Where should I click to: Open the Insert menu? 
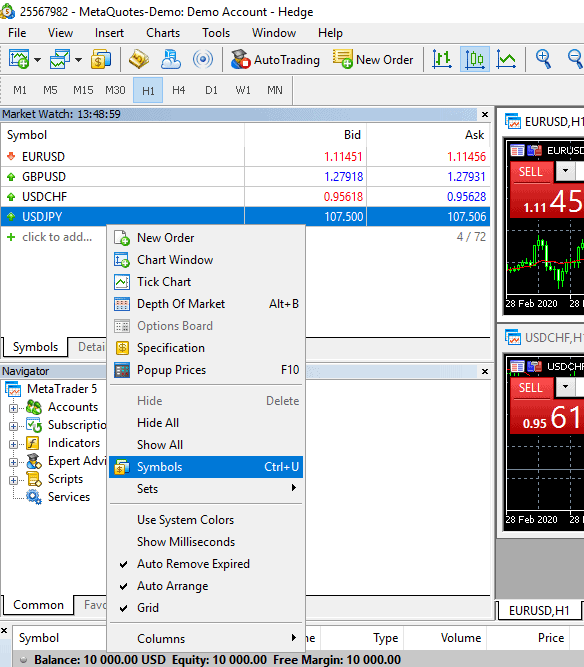click(109, 33)
